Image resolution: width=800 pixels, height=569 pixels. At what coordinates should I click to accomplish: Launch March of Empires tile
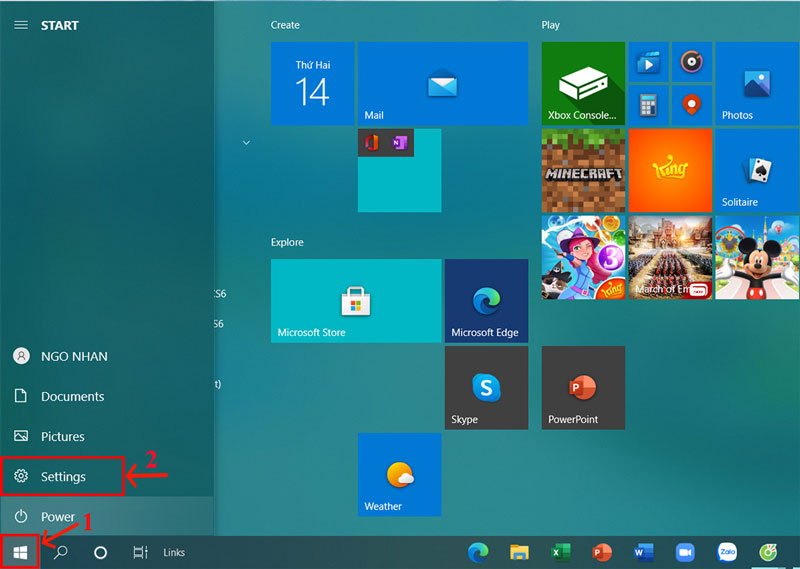[670, 257]
